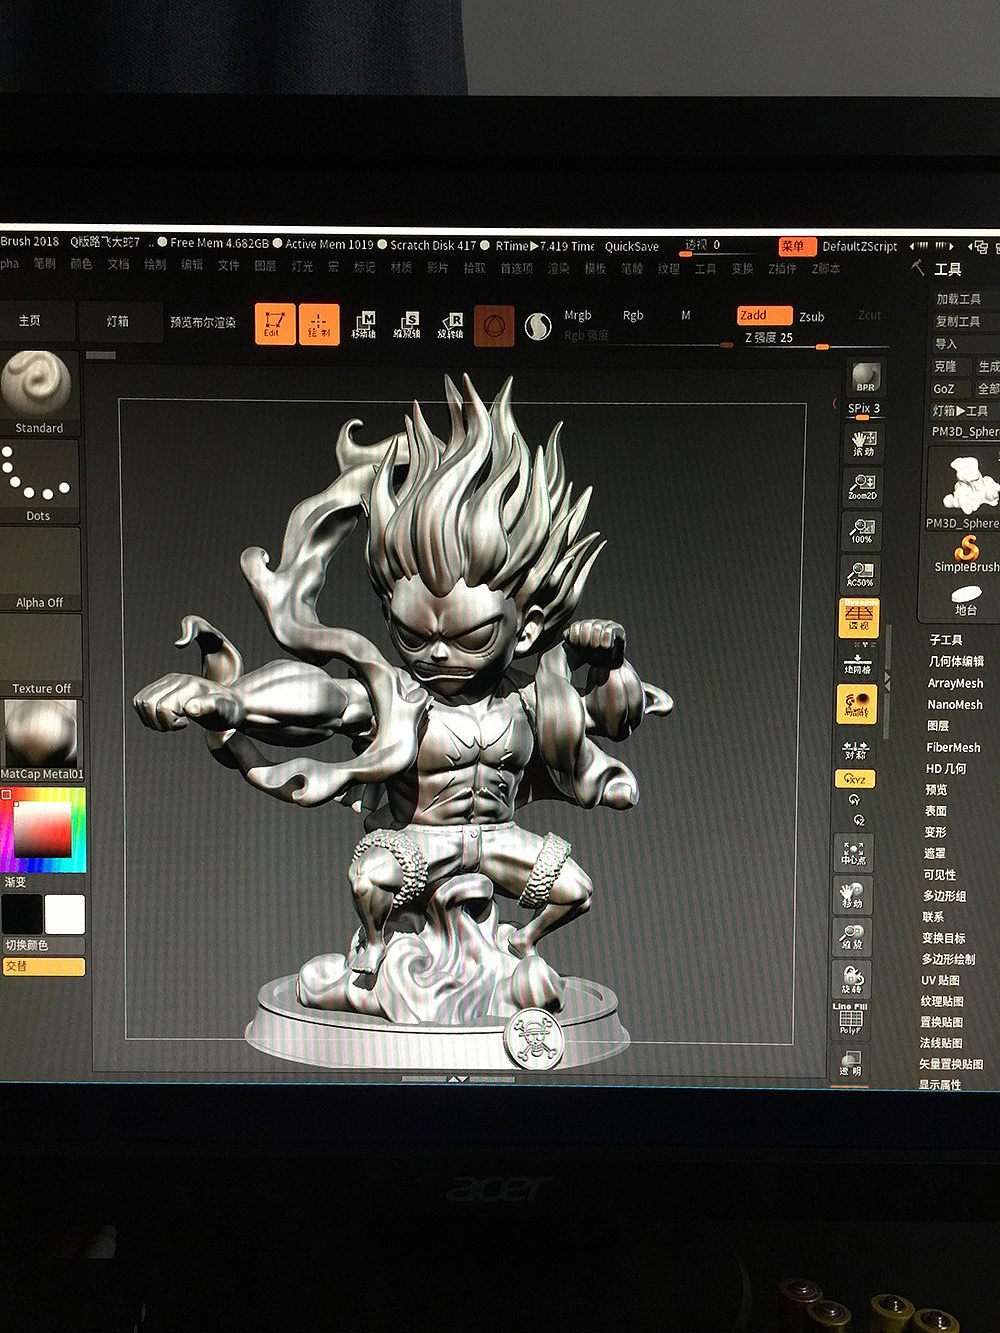Click the 主页 (Home) button
The height and width of the screenshot is (1333, 1000).
coord(30,321)
